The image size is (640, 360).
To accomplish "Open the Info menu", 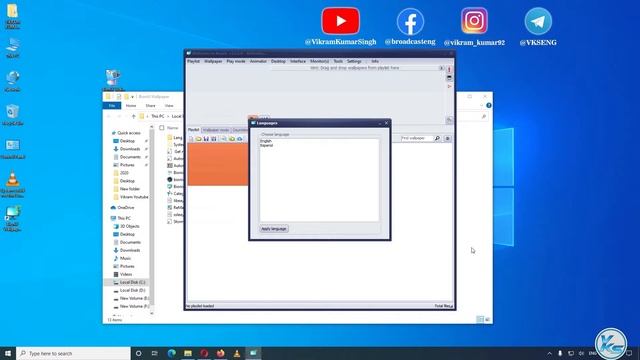I will click(375, 61).
